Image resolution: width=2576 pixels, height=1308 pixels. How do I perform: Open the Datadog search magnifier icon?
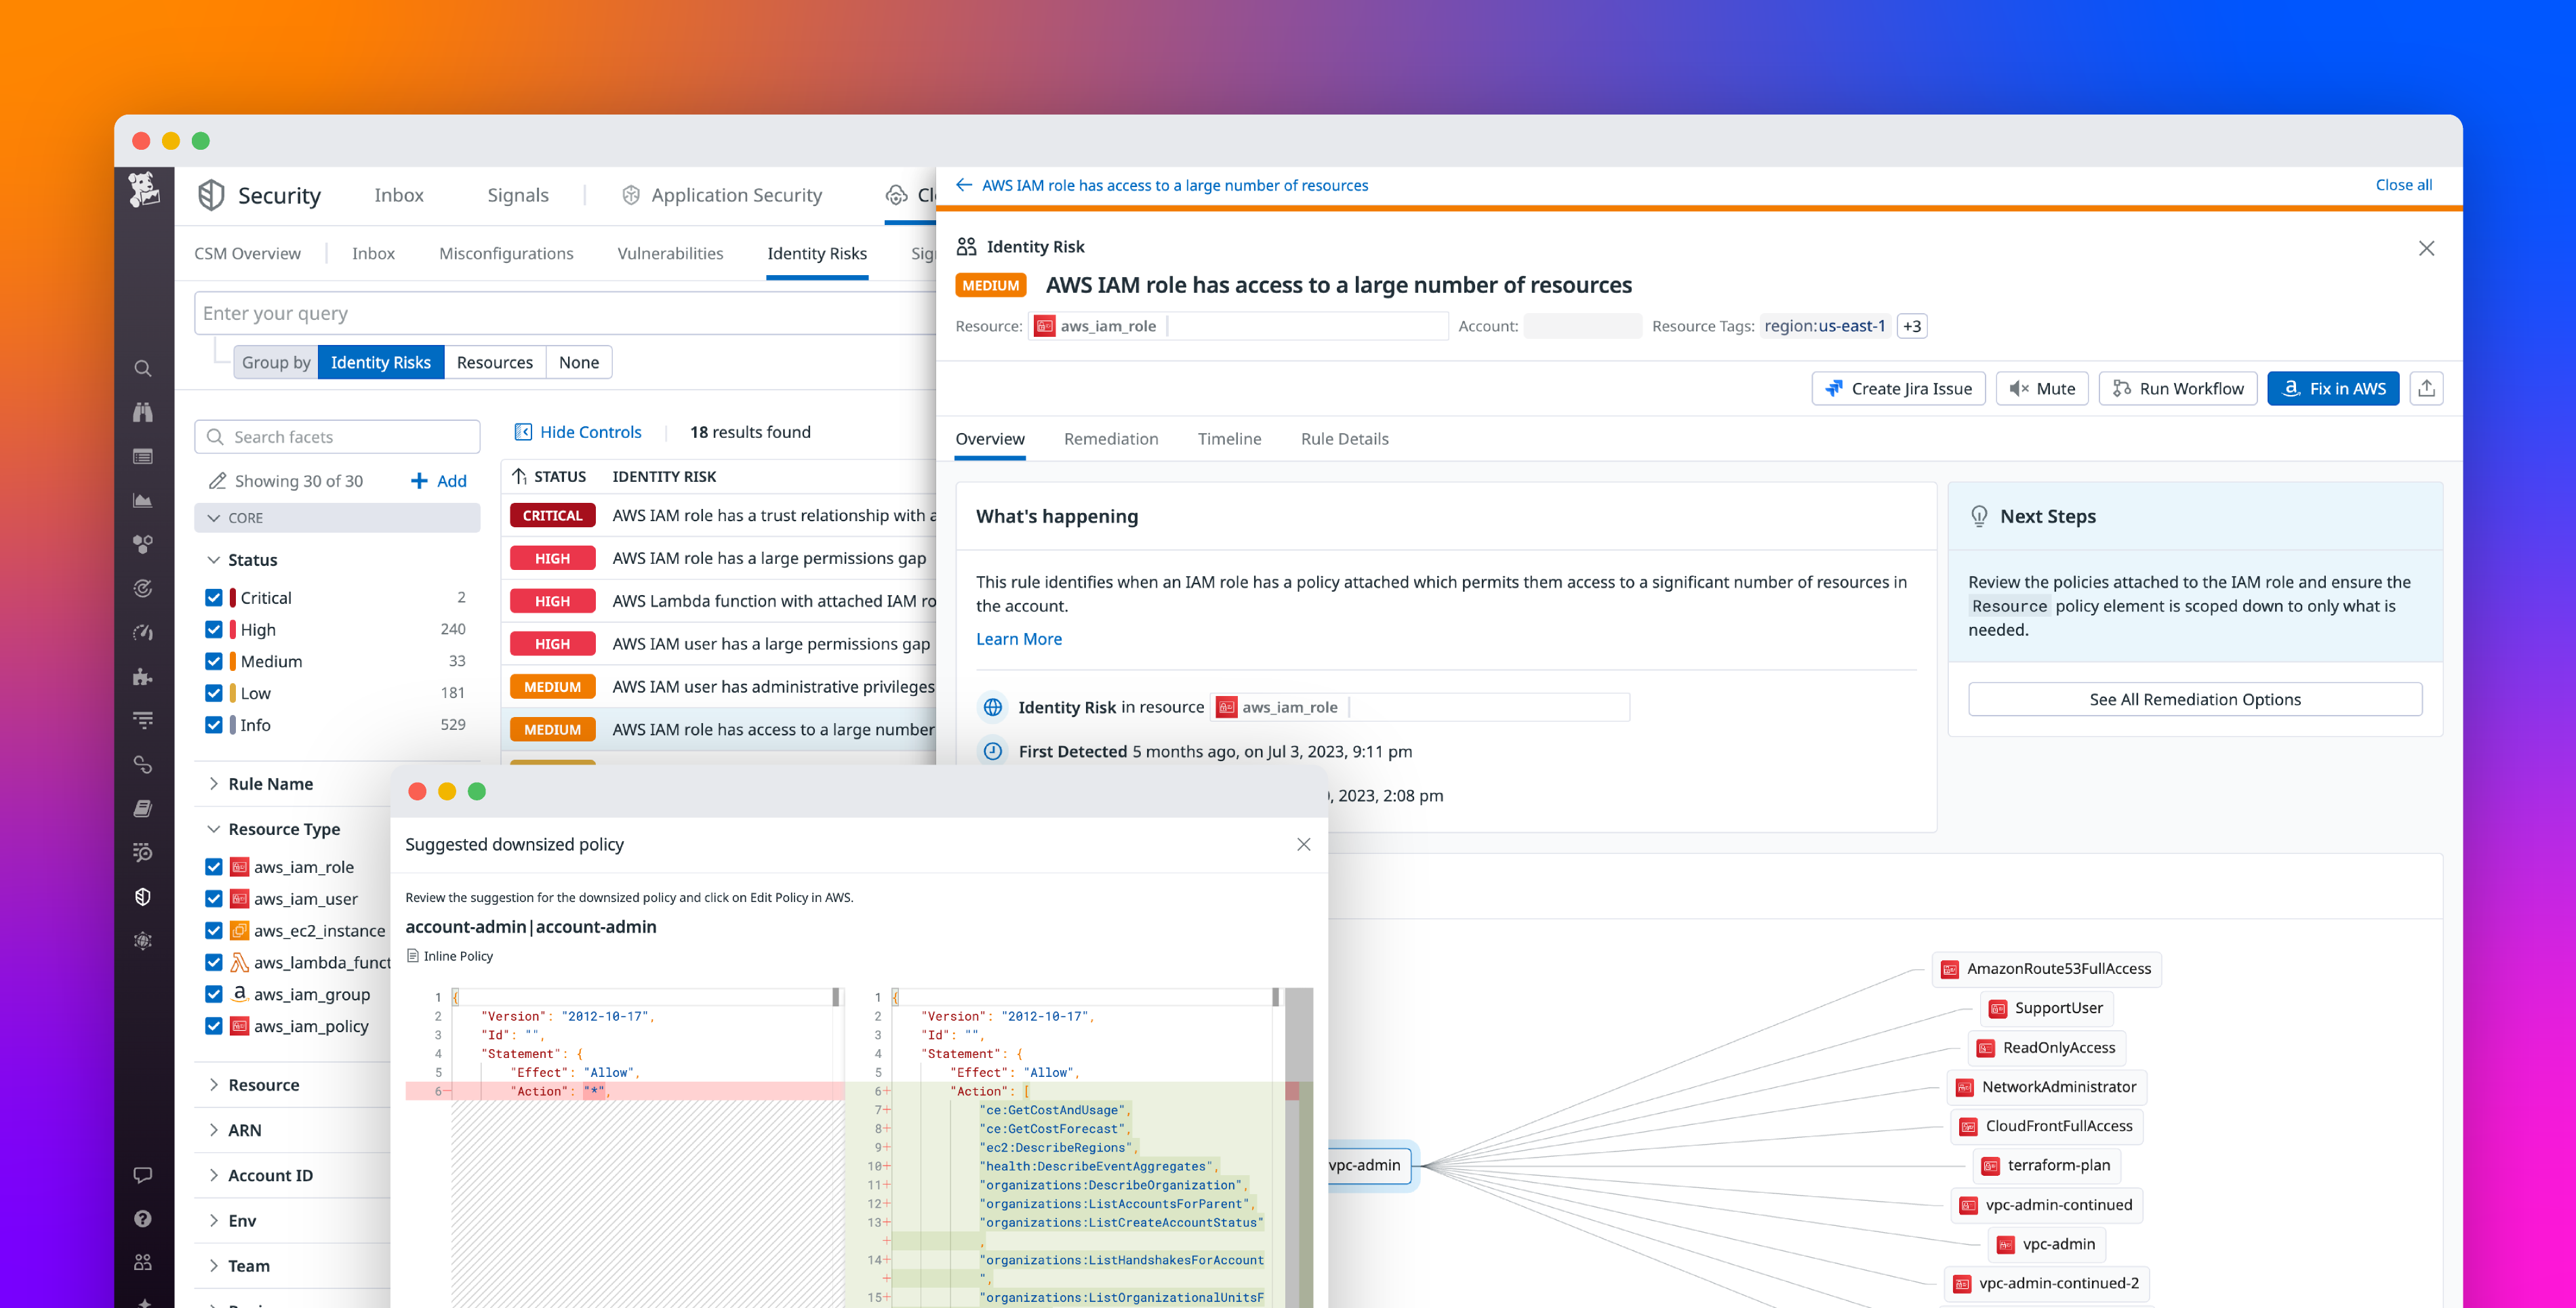(x=143, y=368)
